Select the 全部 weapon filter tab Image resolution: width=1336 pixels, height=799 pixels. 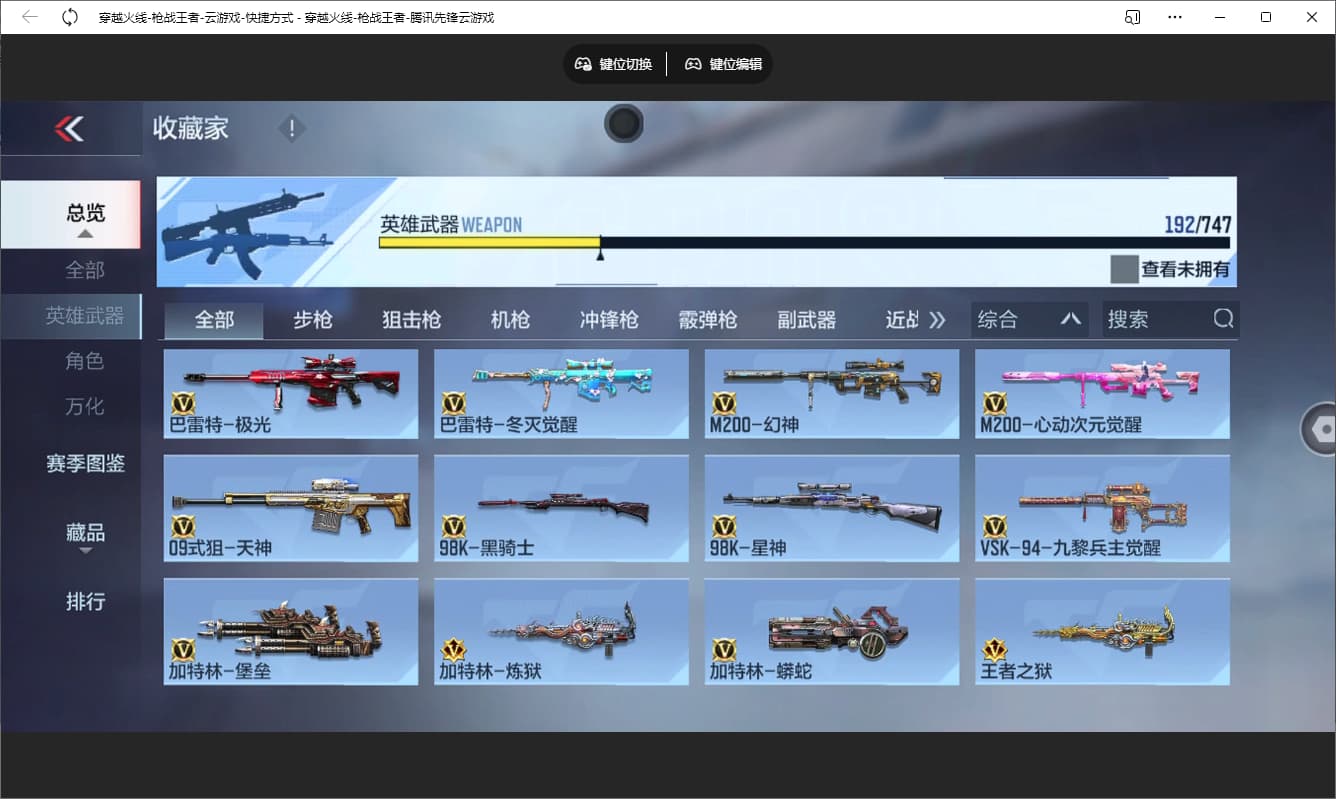214,320
